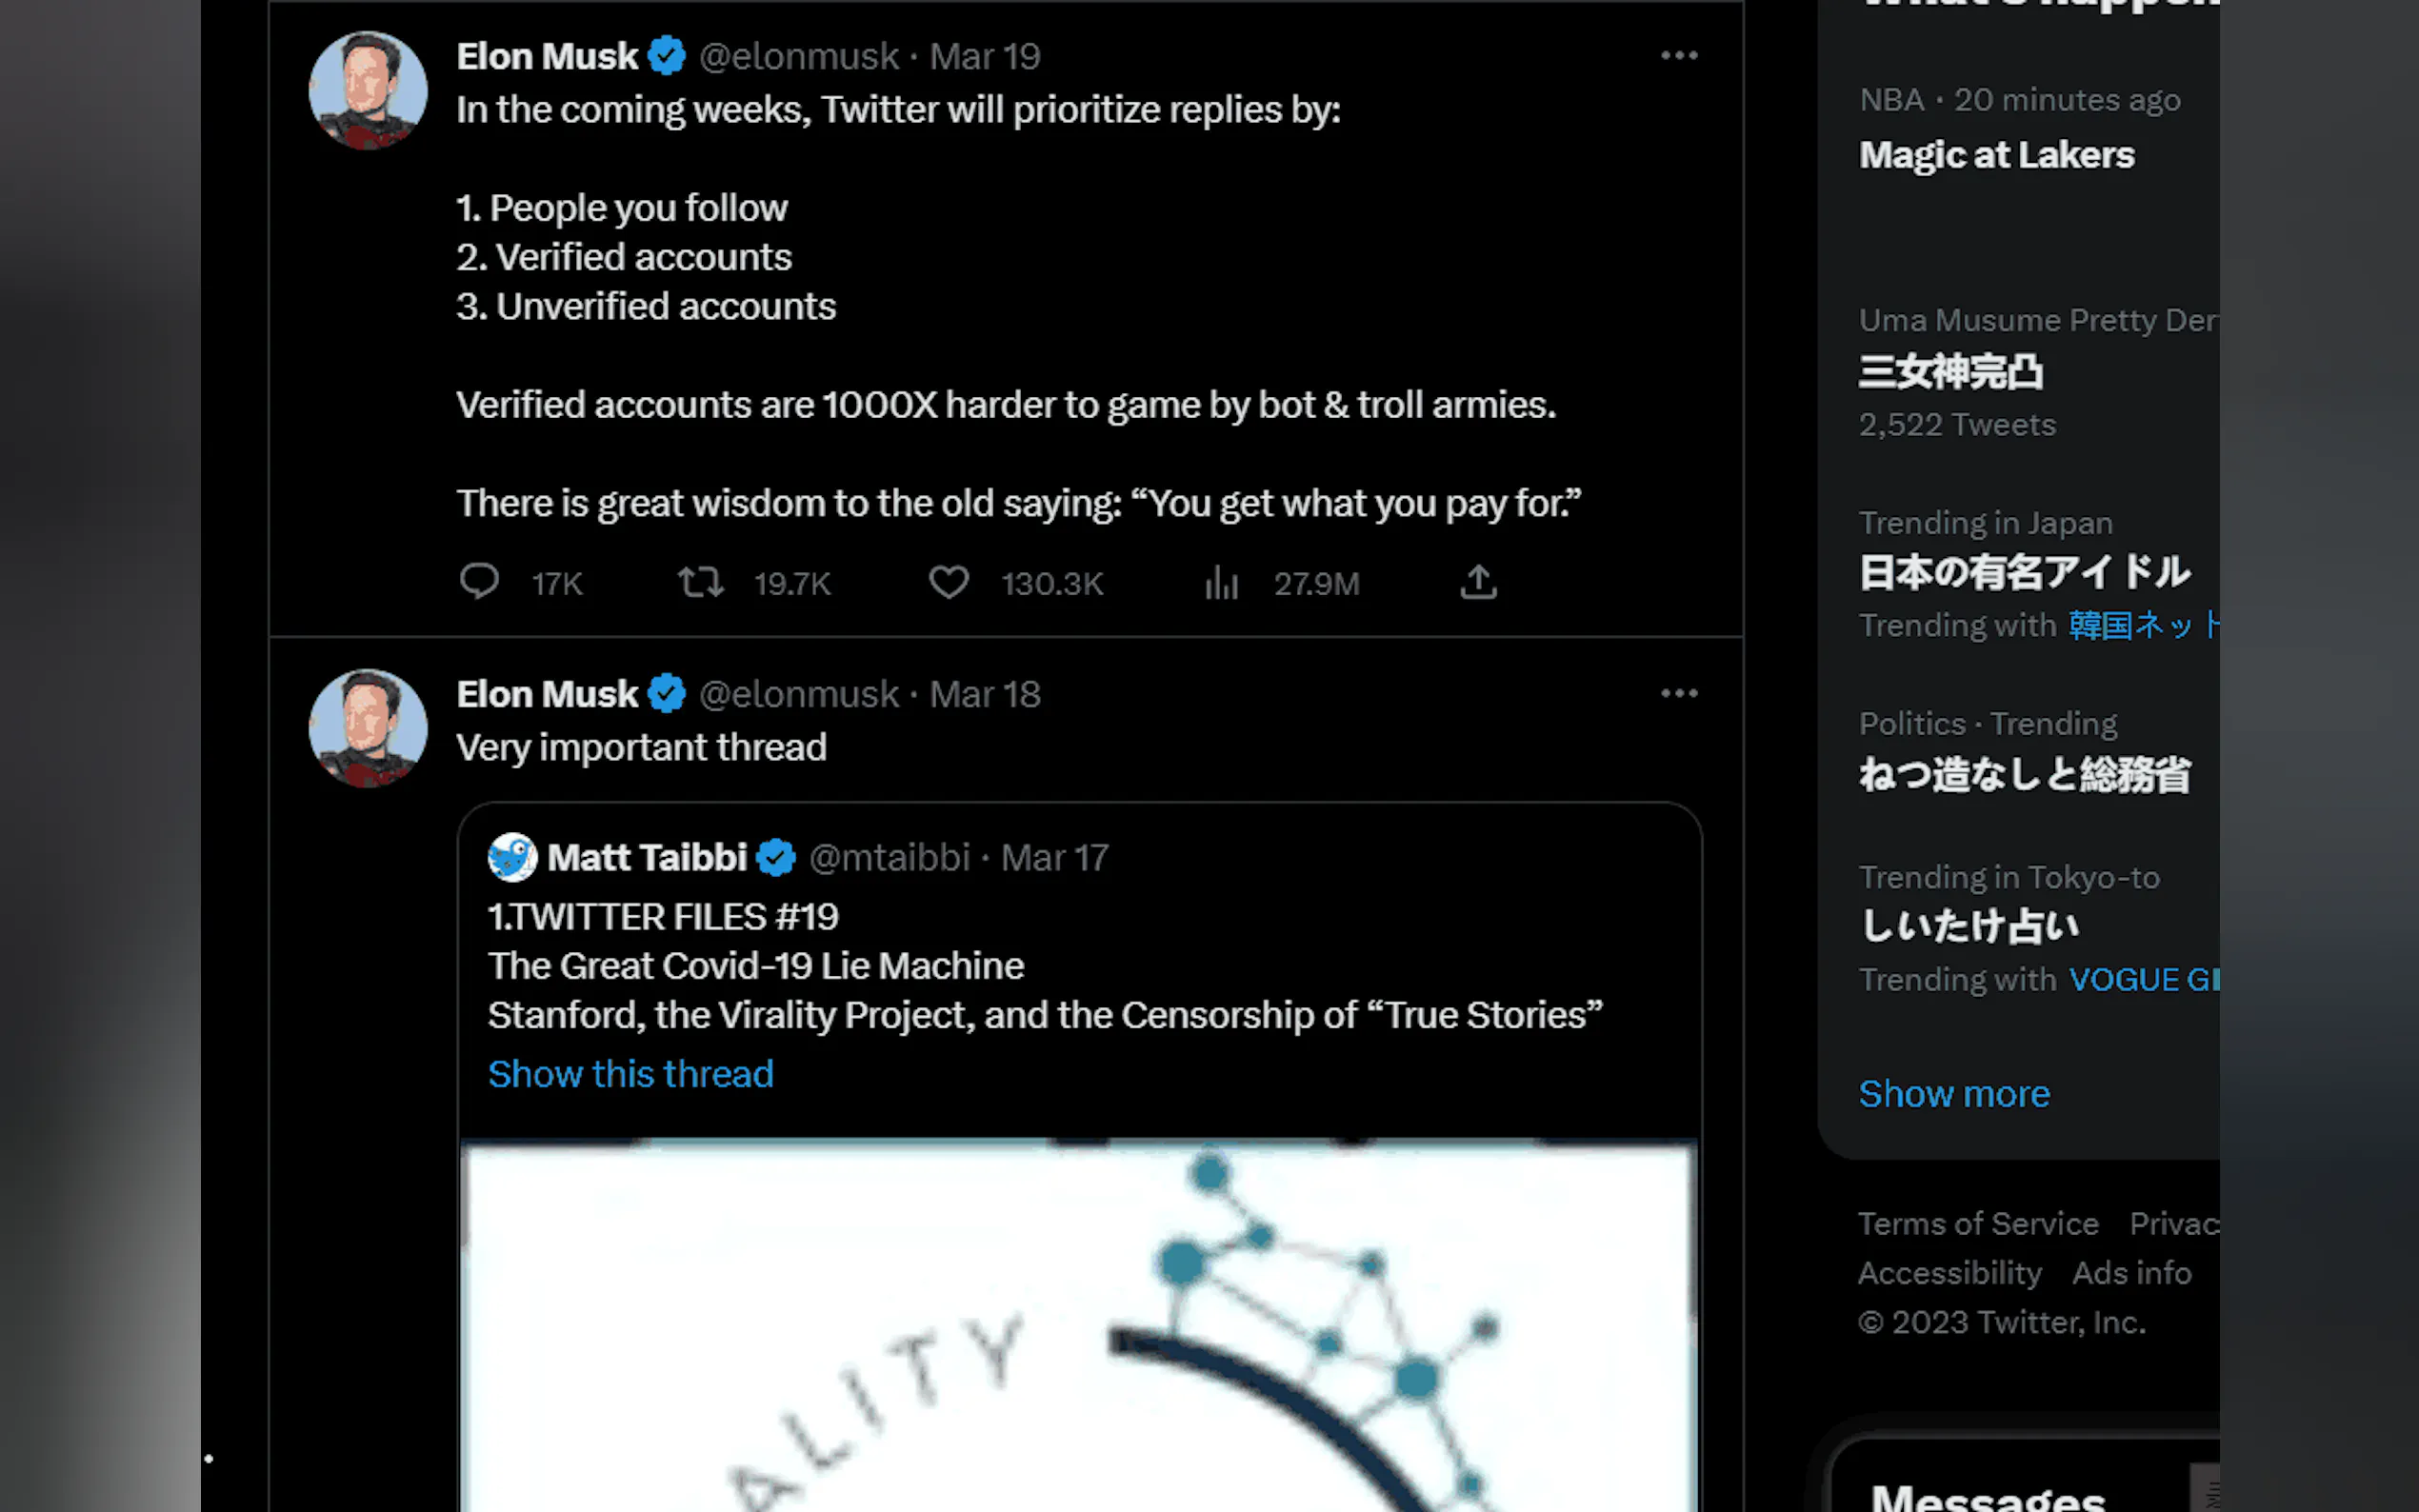Click the reply icon on the Mar 19 tweet
Screen dimensions: 2419x1512
point(479,582)
